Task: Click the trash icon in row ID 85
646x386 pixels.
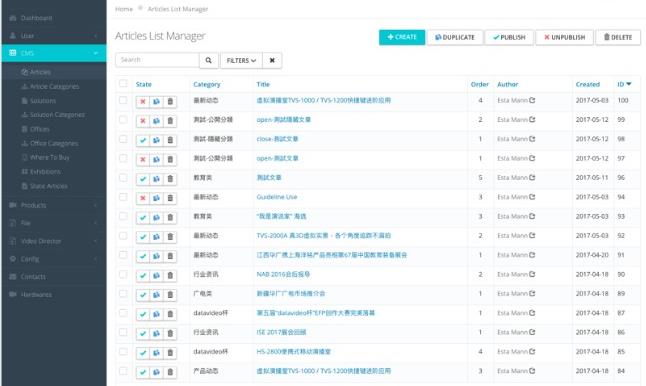Action: pos(170,353)
